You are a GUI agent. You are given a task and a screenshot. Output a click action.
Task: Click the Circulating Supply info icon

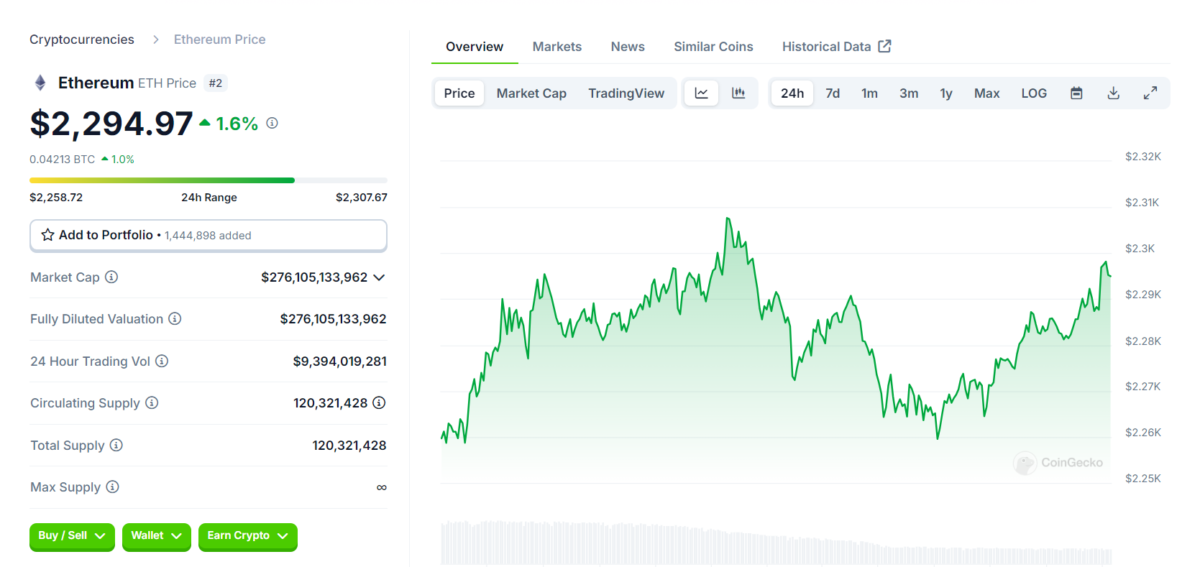point(152,403)
